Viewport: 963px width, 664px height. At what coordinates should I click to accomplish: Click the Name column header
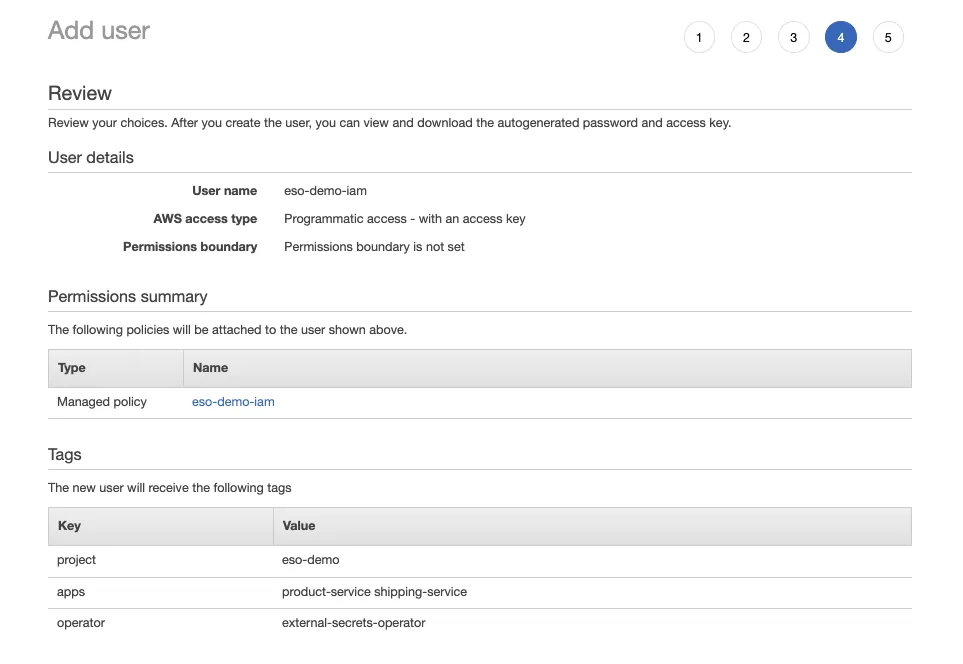[210, 367]
